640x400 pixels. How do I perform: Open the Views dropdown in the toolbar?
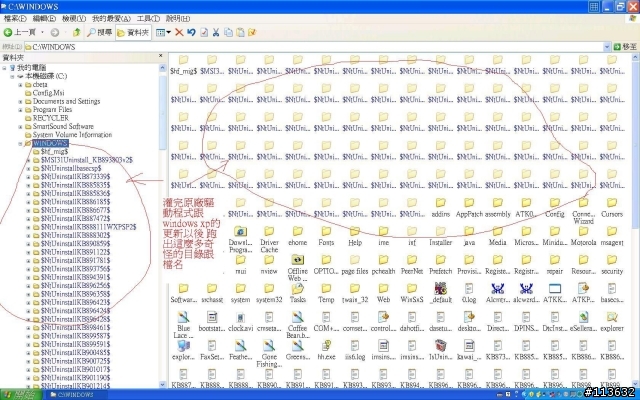[x=163, y=32]
